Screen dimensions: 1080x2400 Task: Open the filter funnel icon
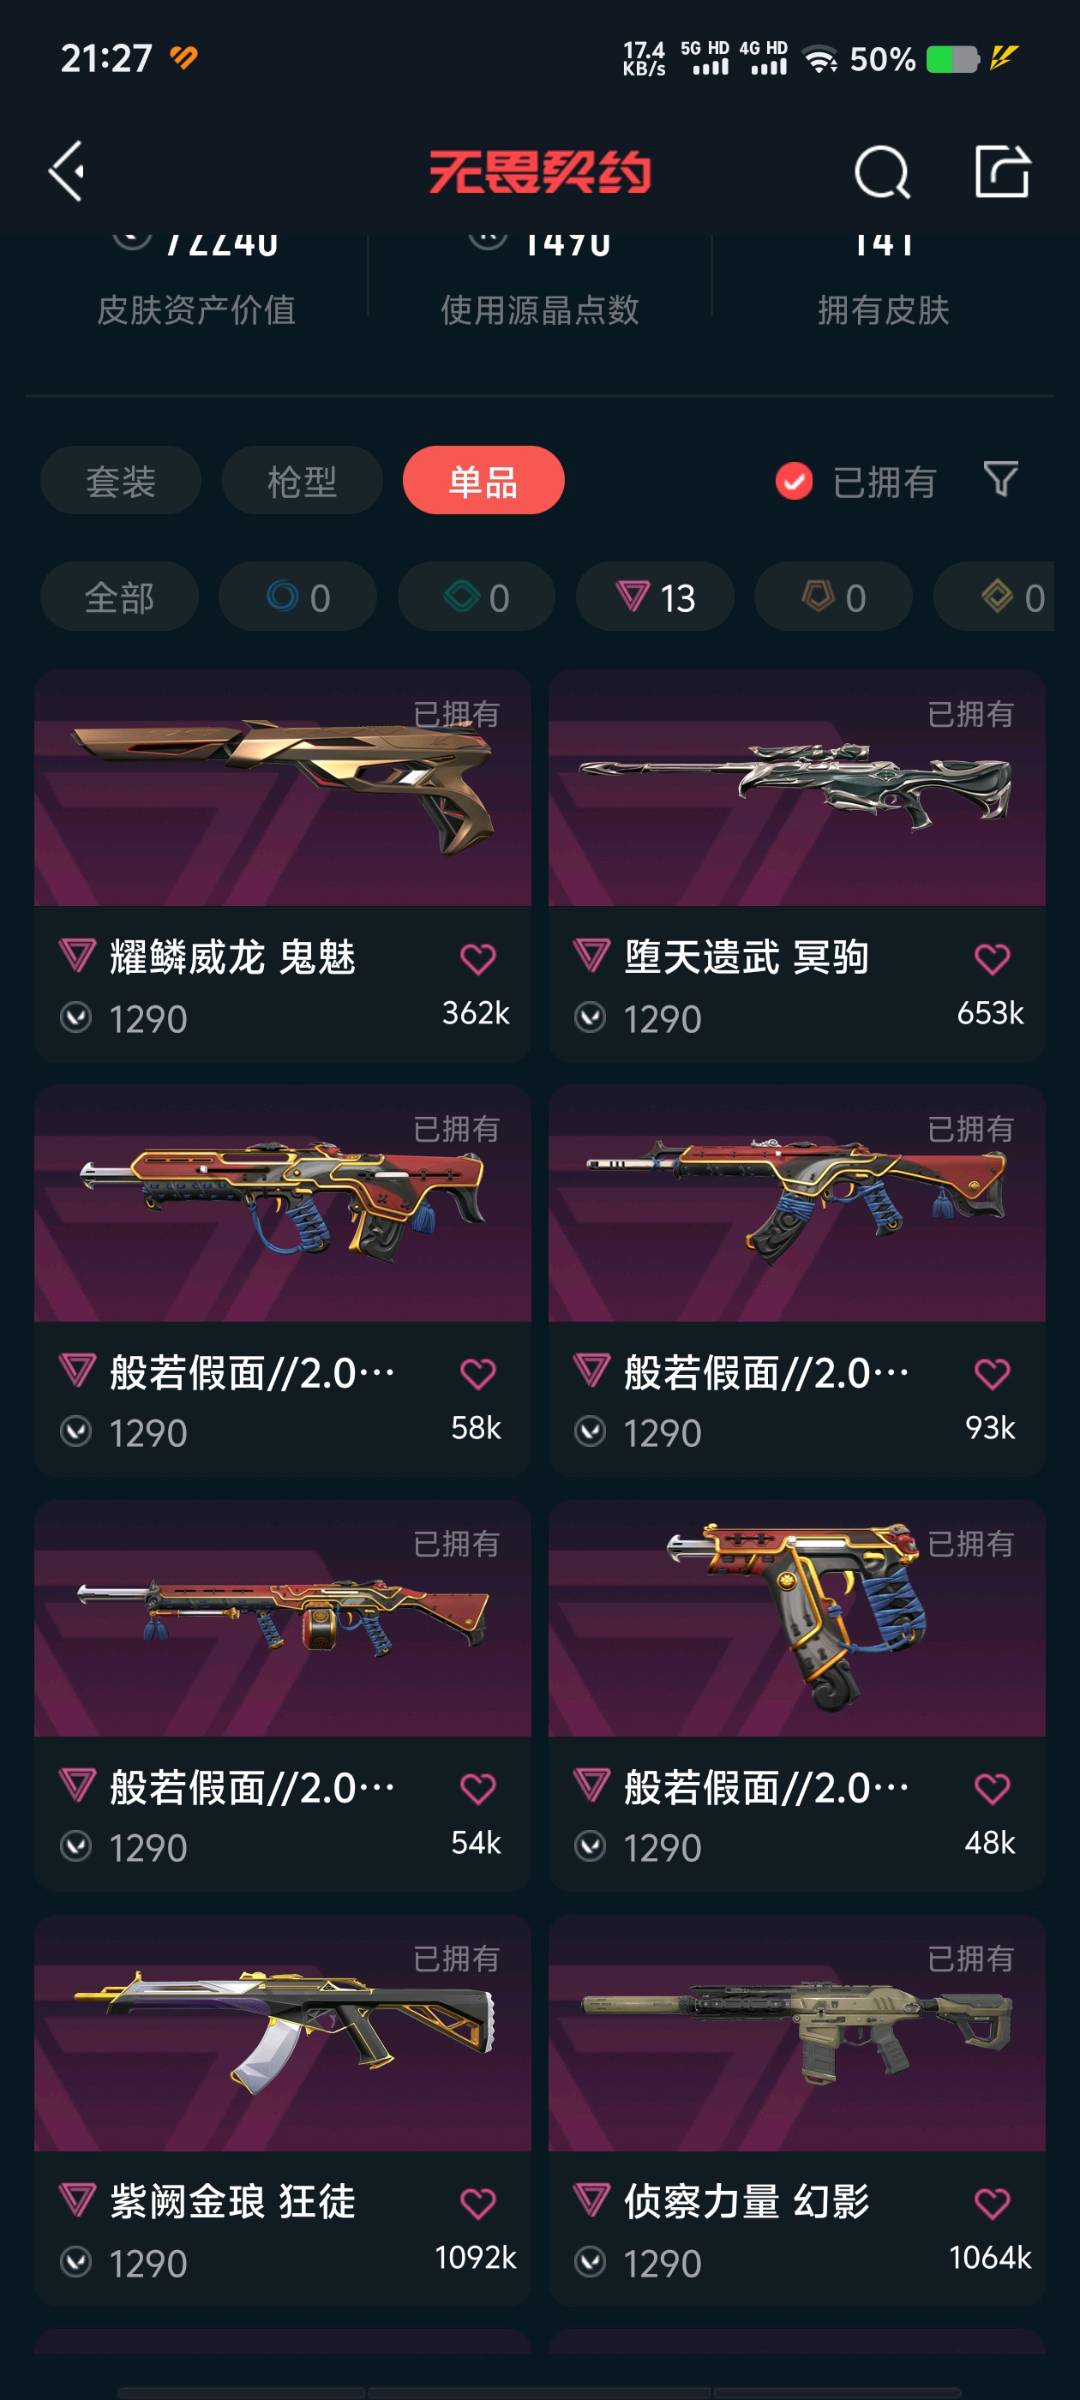[x=1001, y=480]
